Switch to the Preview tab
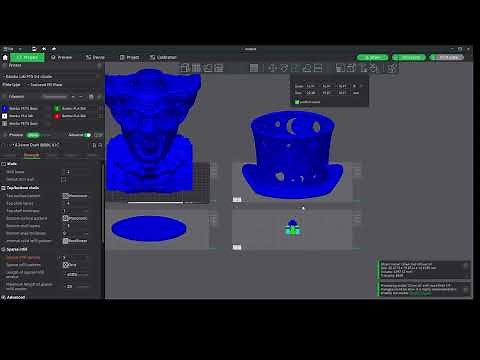This screenshot has height=360, width=480. click(61, 57)
